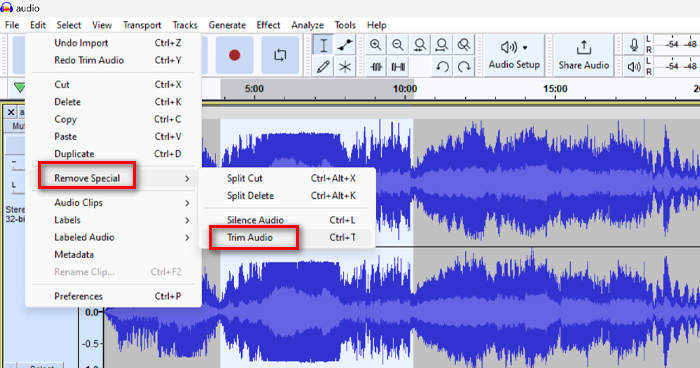This screenshot has width=700, height=368.
Task: Choose Trim Audio
Action: [x=287, y=237]
